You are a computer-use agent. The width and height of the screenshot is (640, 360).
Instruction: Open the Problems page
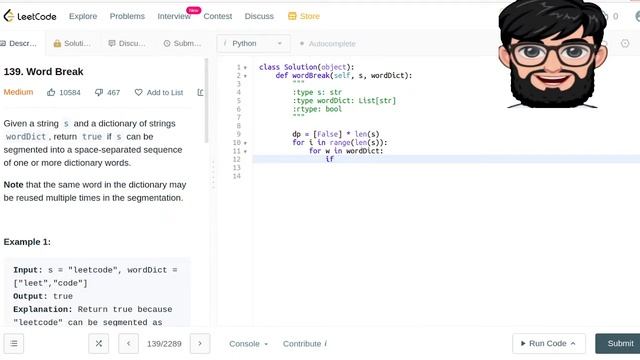pos(127,16)
